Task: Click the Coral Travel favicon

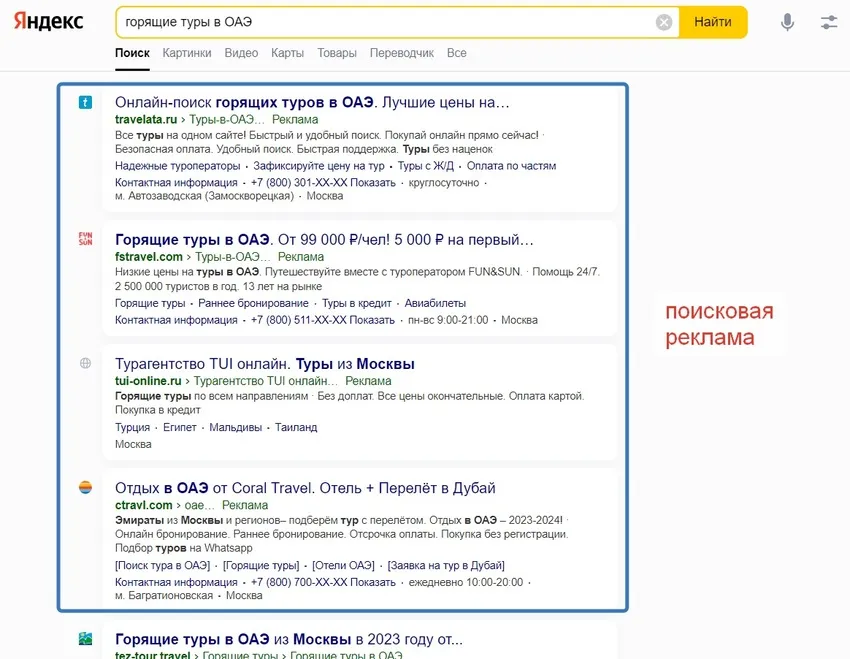Action: pyautogui.click(x=85, y=488)
